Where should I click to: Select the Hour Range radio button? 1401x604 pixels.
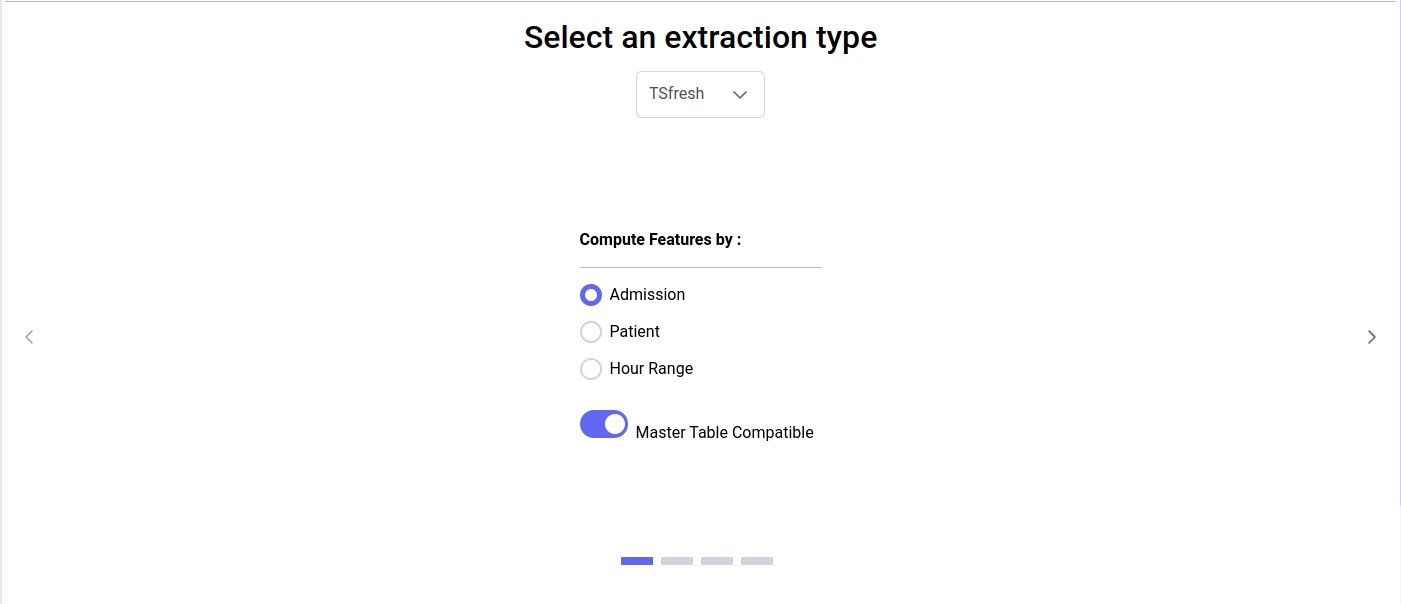tap(591, 369)
